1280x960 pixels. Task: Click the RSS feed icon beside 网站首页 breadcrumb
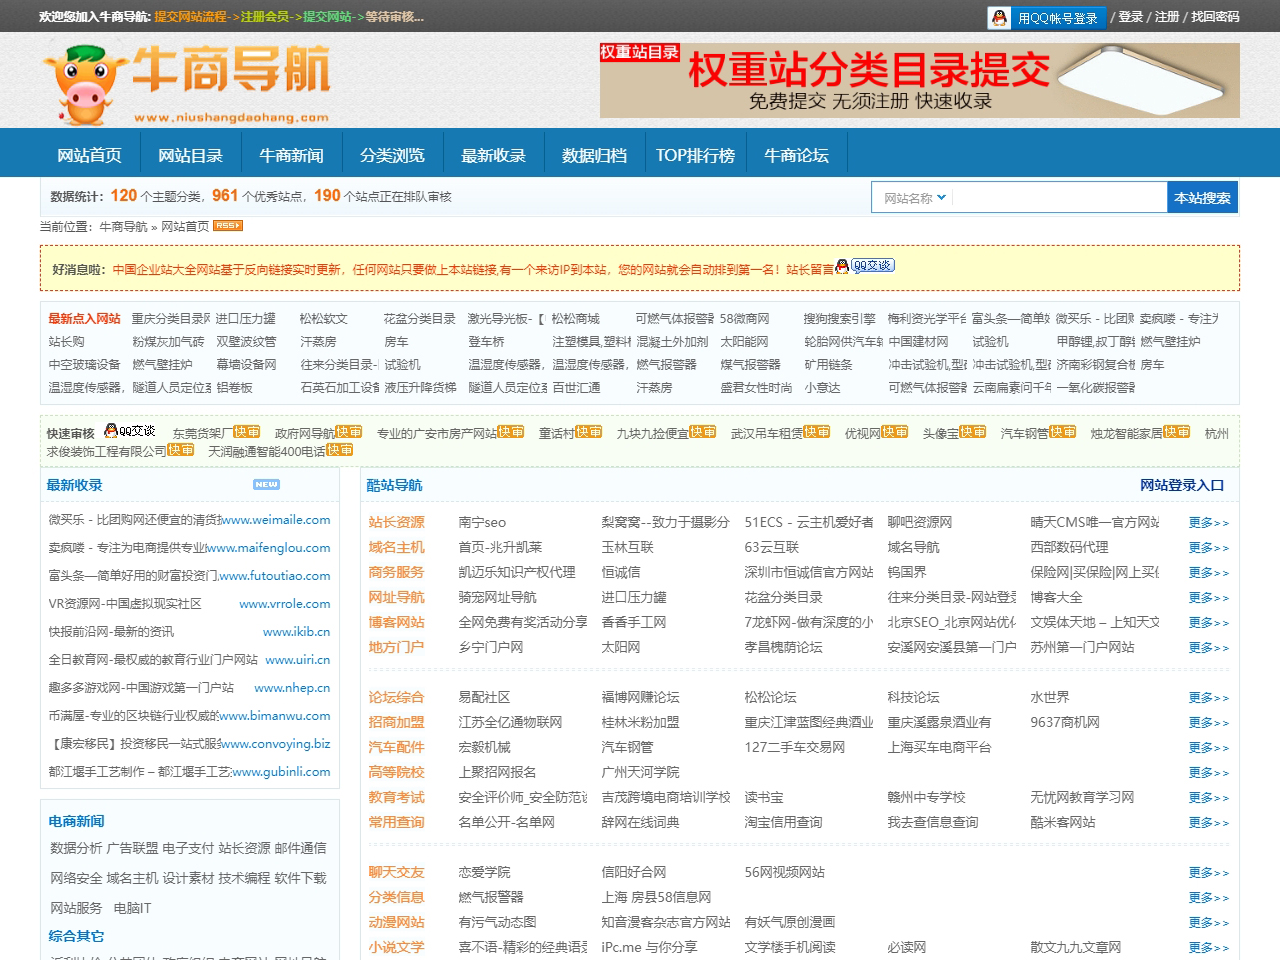tap(228, 226)
